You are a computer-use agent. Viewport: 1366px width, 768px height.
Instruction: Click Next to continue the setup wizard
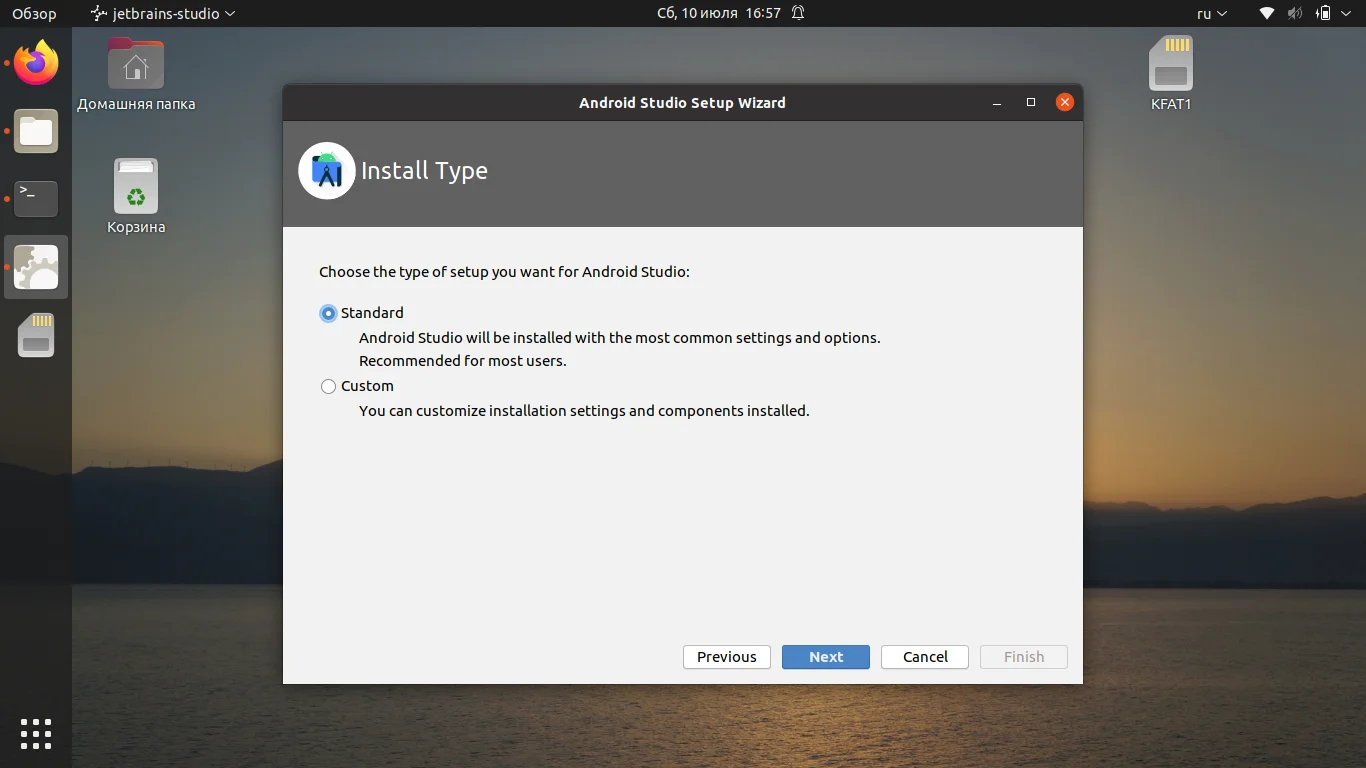tap(826, 657)
